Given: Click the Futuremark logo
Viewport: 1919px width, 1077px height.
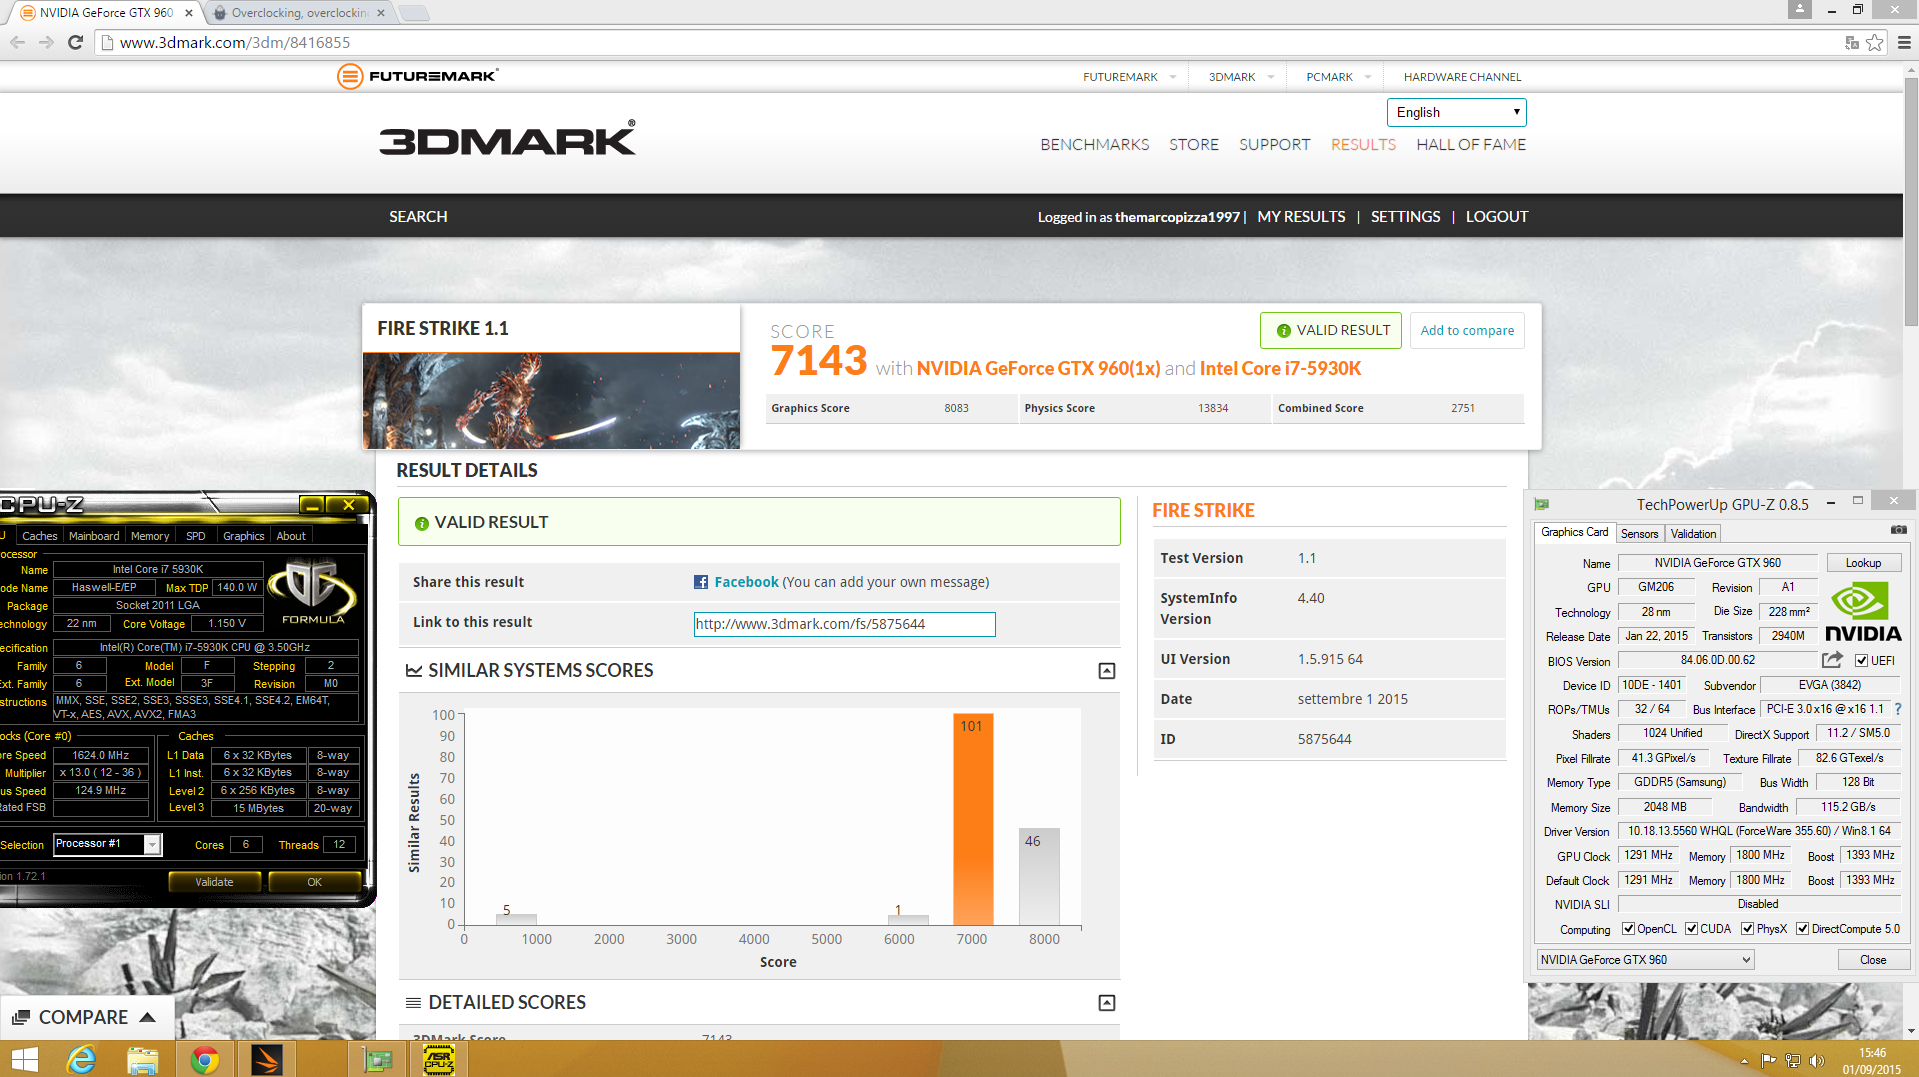Looking at the screenshot, I should (x=417, y=76).
